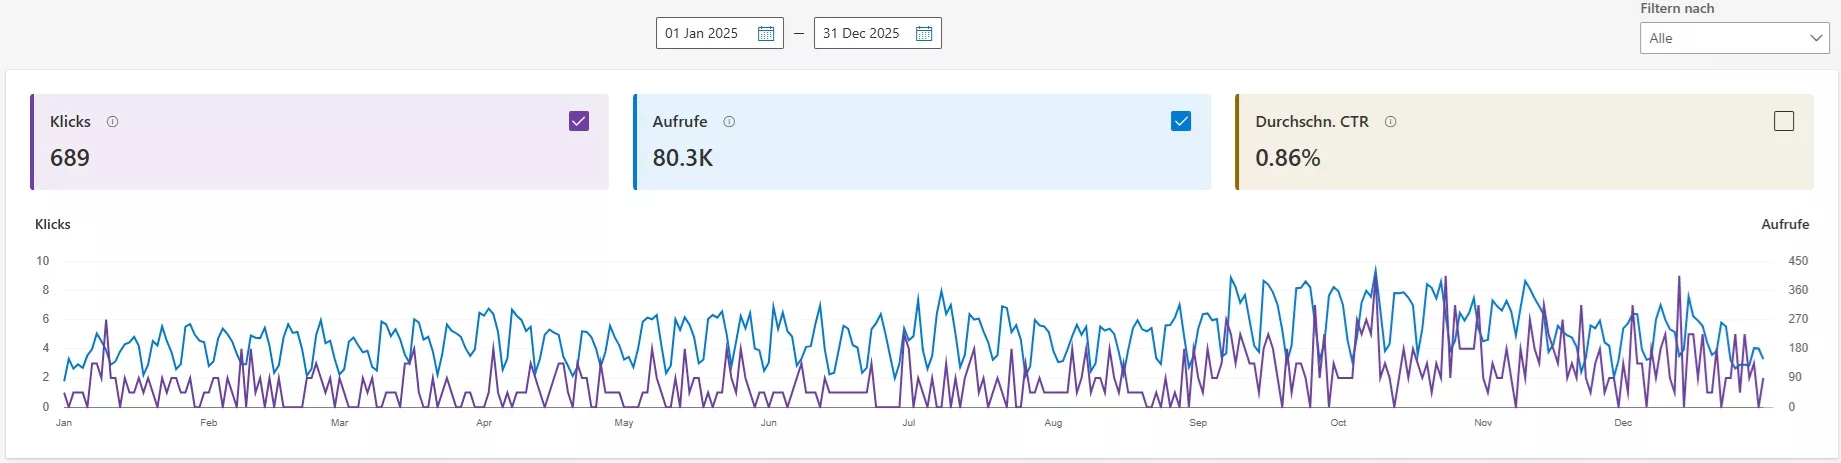
Task: Open the end date calendar icon
Action: coord(924,34)
